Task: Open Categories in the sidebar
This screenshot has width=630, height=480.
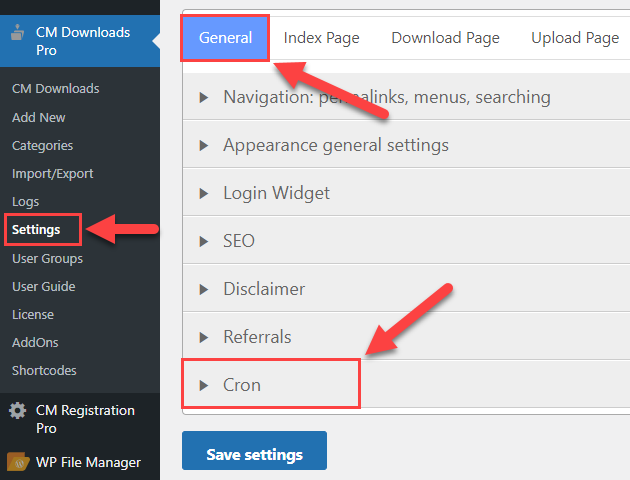Action: click(x=43, y=145)
